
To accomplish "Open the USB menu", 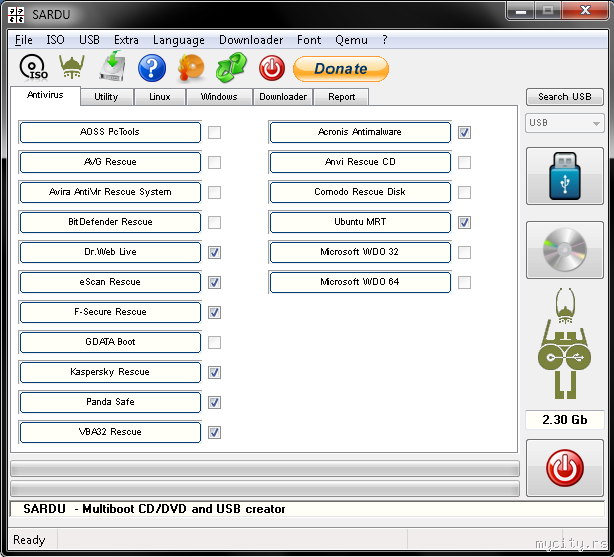I will (89, 40).
